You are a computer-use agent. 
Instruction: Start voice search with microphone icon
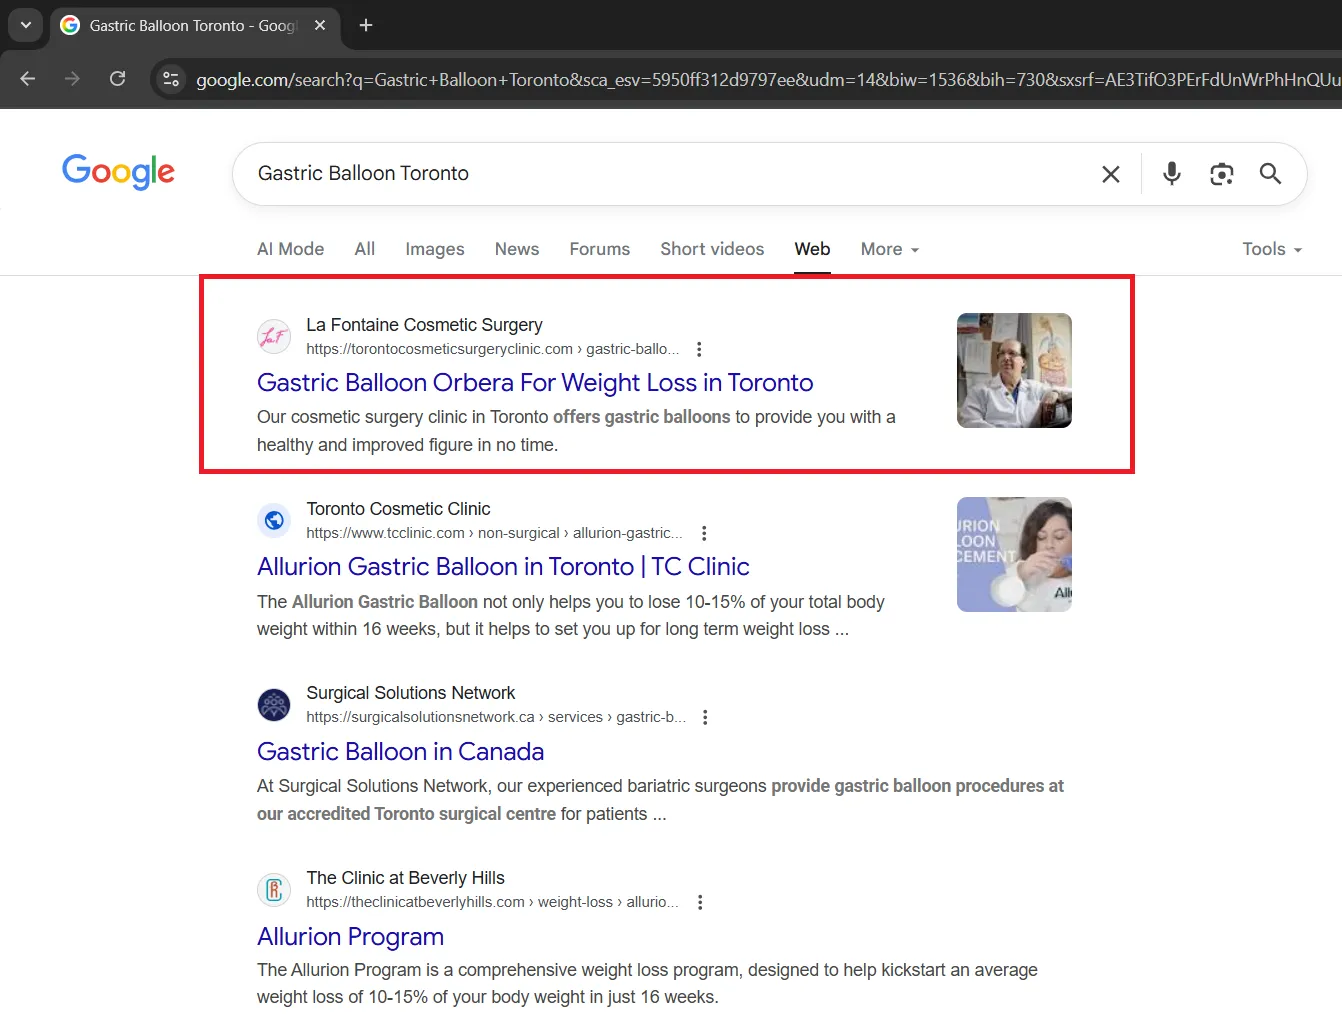coord(1171,174)
